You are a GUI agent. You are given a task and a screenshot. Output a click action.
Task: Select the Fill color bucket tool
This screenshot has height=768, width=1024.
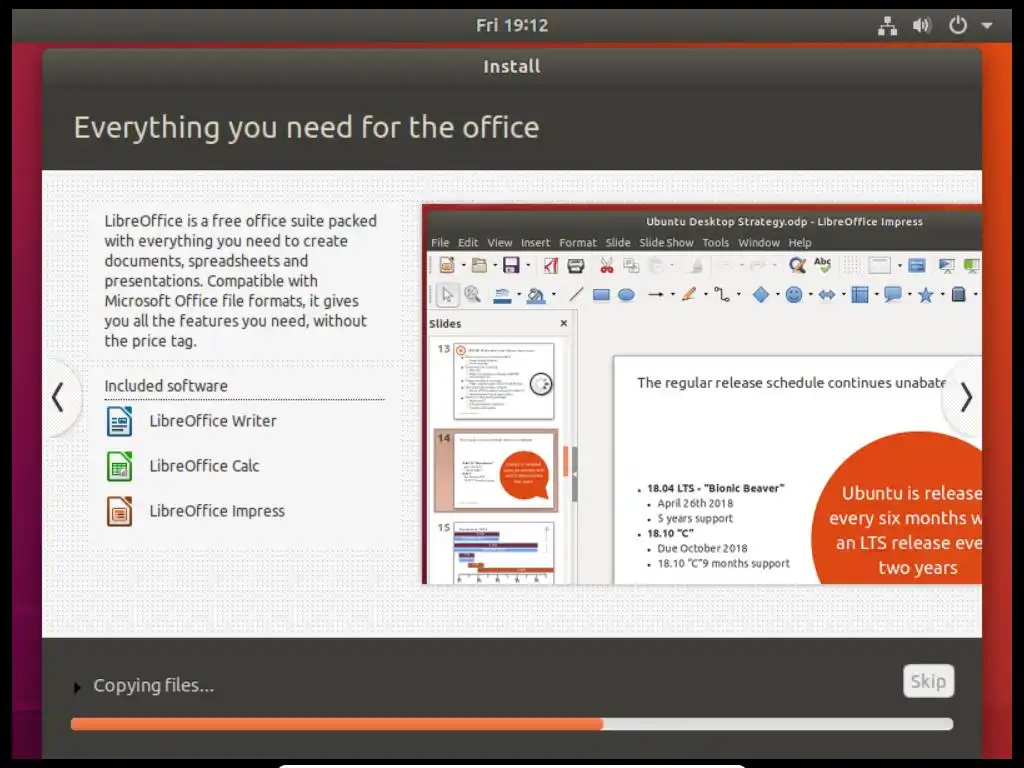536,295
